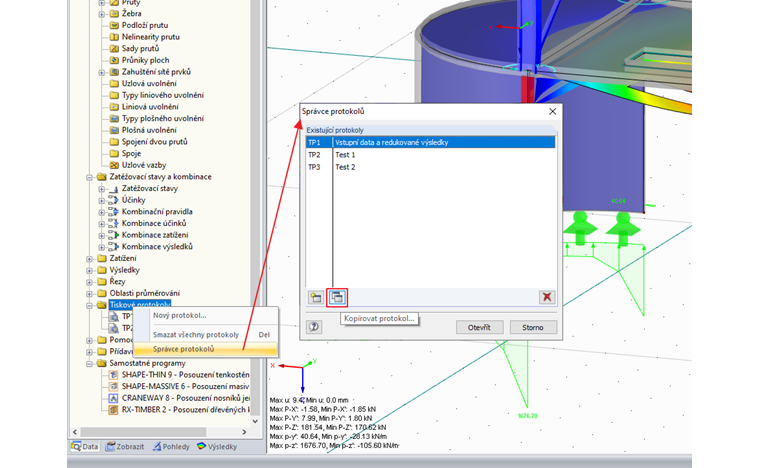Select Uzlové vazby tree item
This screenshot has width=760, height=468.
click(x=144, y=165)
